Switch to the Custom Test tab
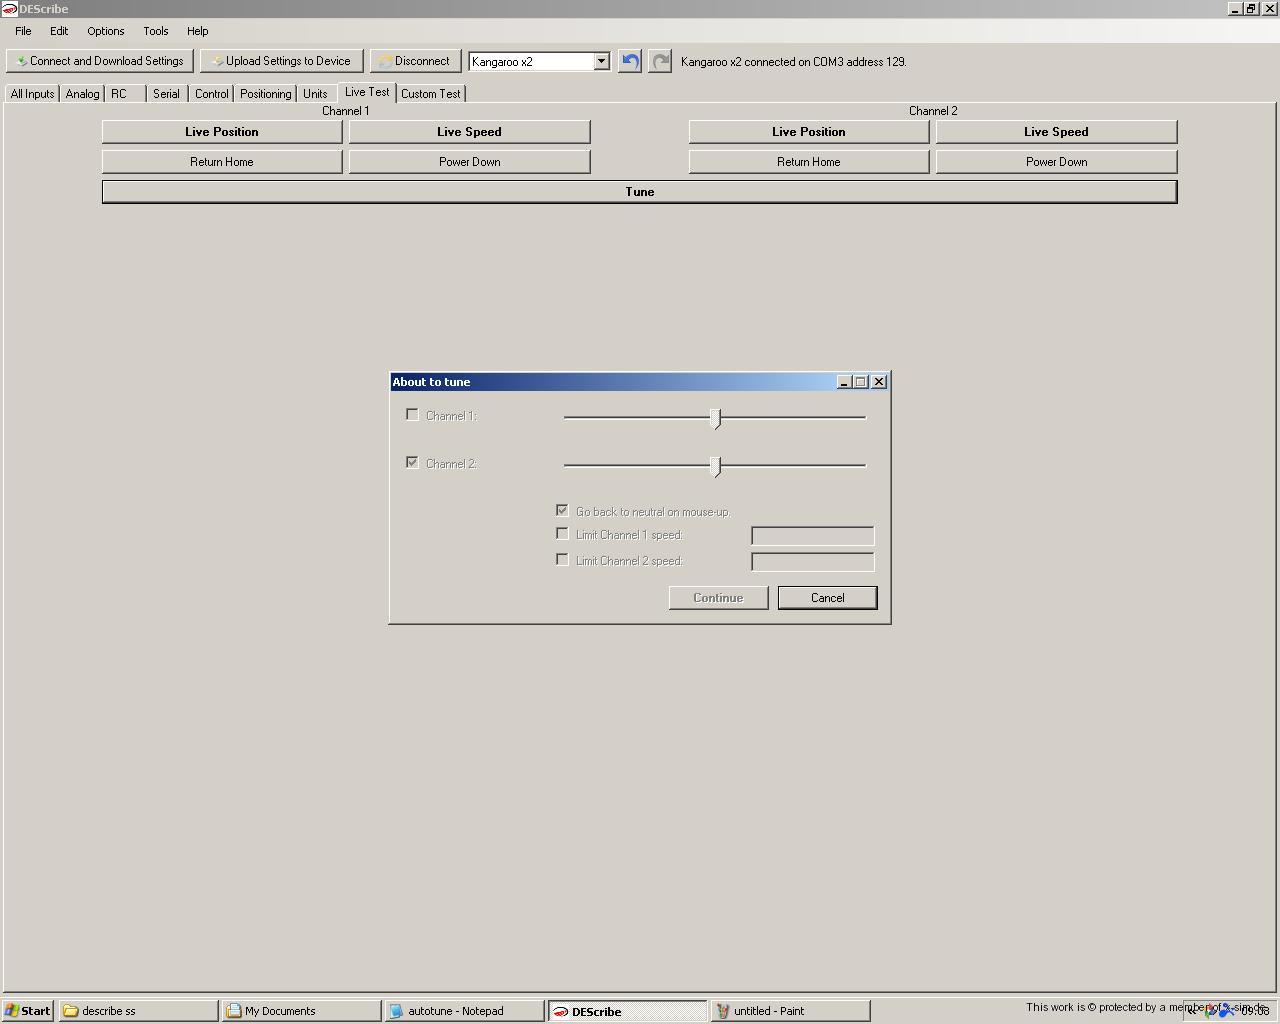 click(430, 94)
